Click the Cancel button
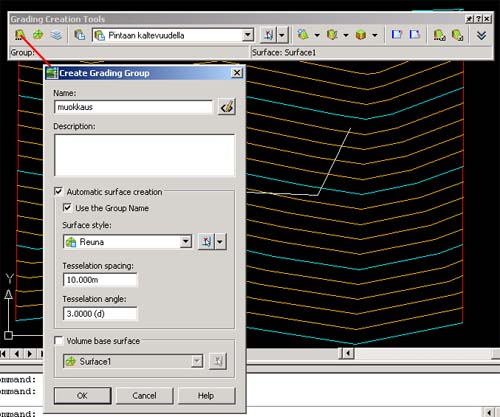Screen dimensions: 500x417 tap(144, 396)
